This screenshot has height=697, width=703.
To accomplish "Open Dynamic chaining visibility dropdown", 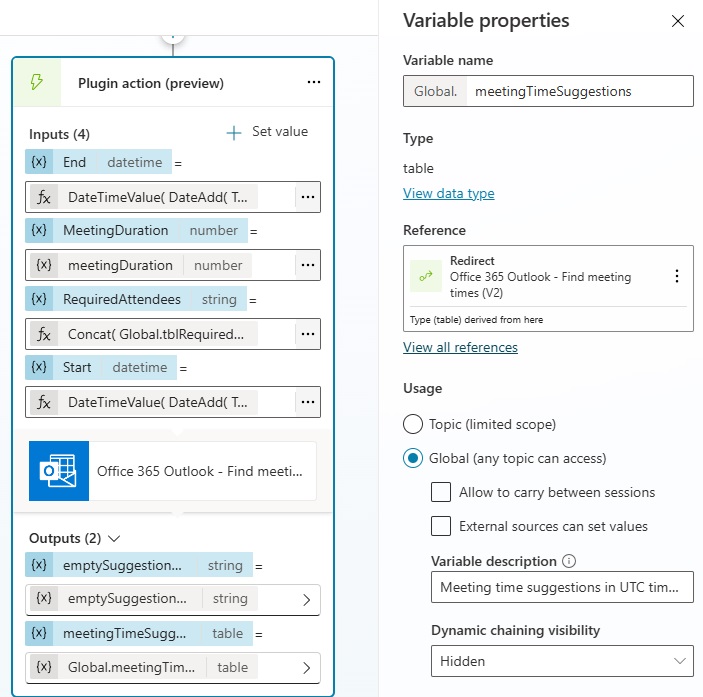I will click(x=562, y=661).
